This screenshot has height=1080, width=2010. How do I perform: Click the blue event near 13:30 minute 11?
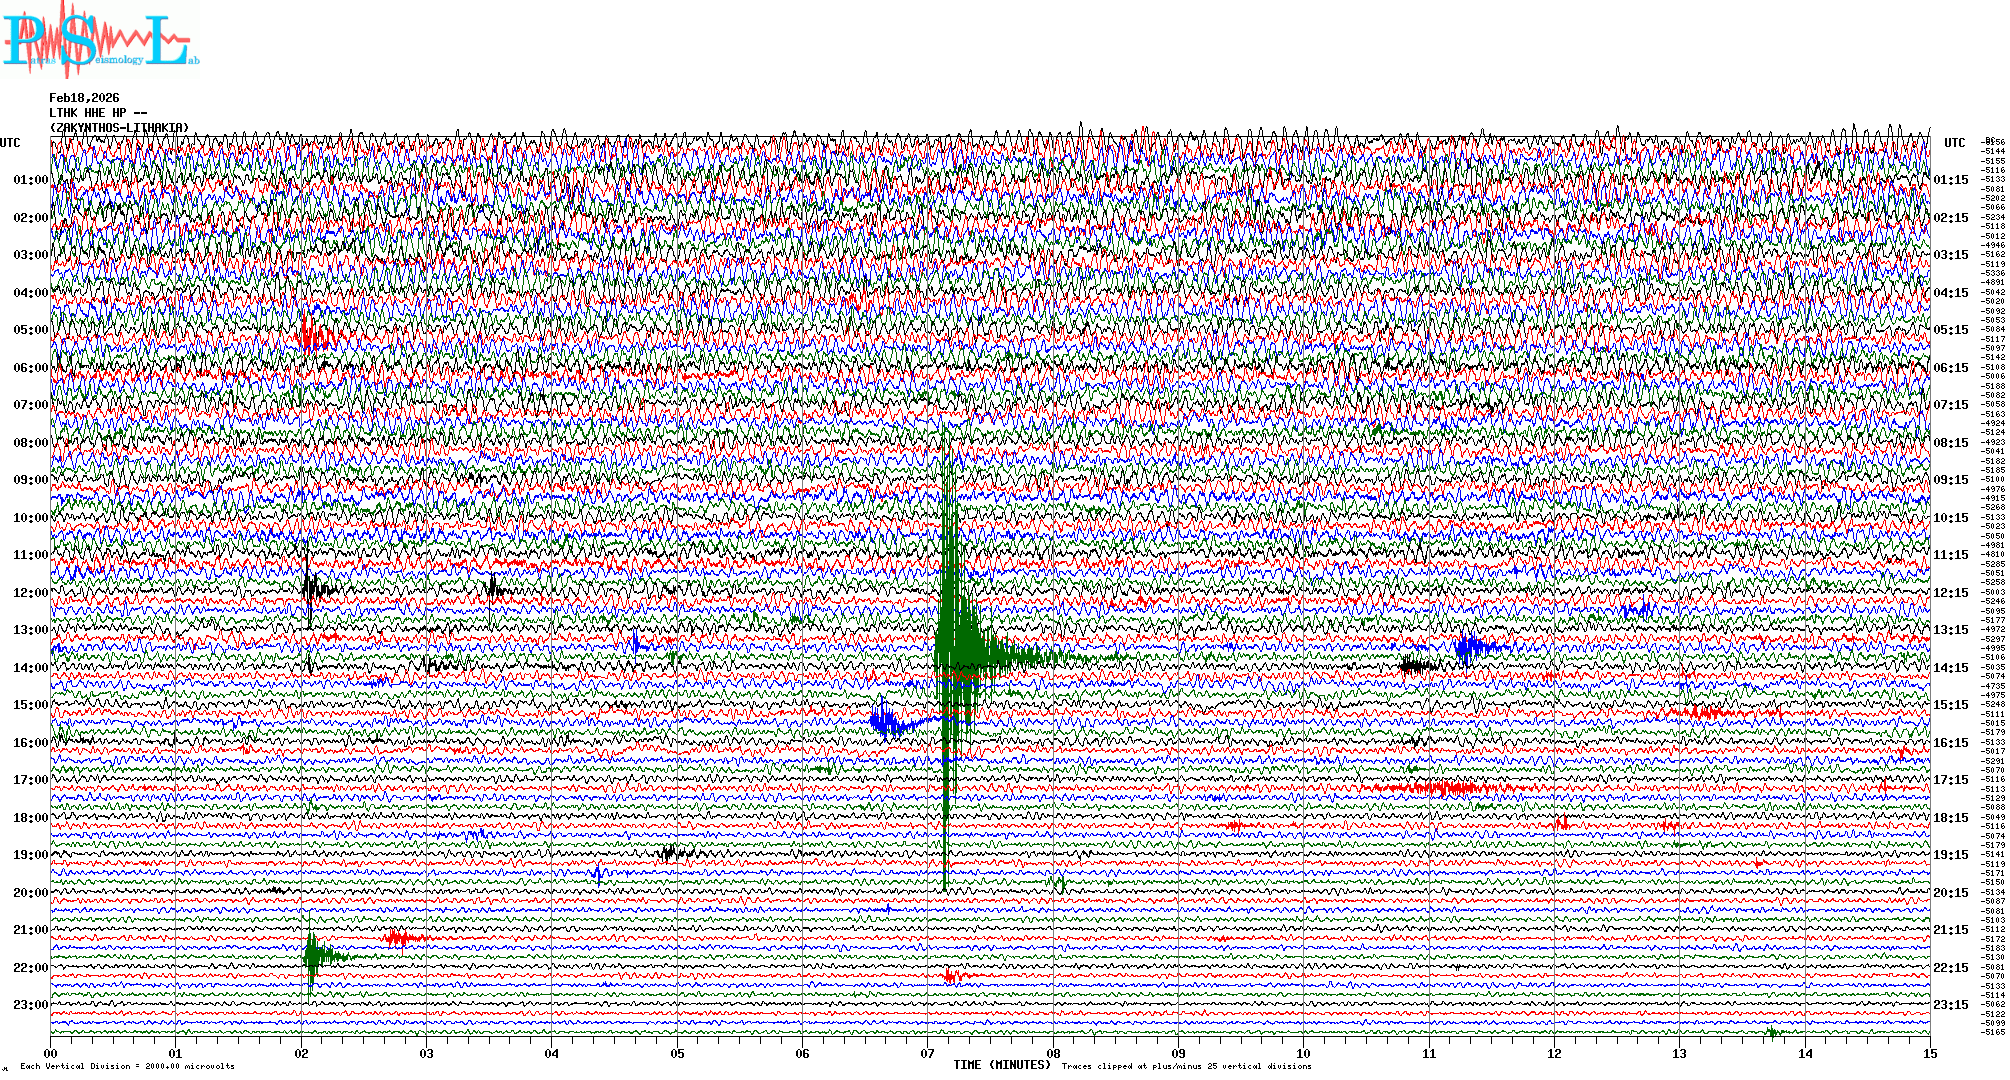1470,647
